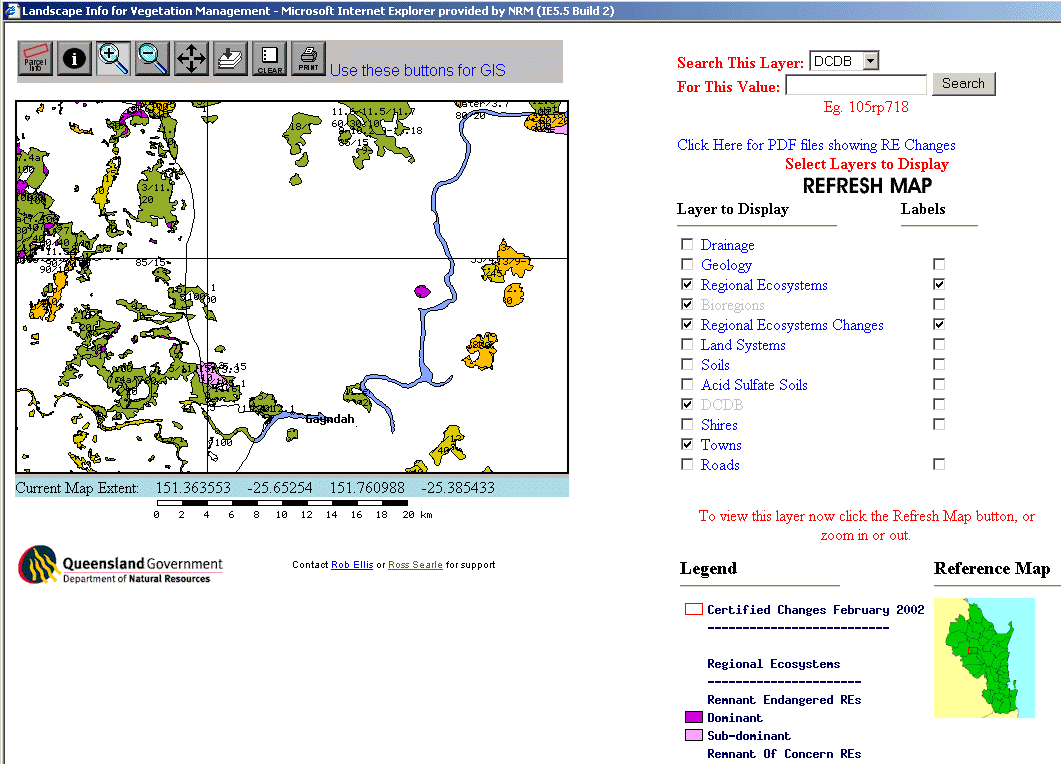Screen dimensions: 1061x764
Task: Open the Search This Layer dropdown
Action: pyautogui.click(x=870, y=62)
